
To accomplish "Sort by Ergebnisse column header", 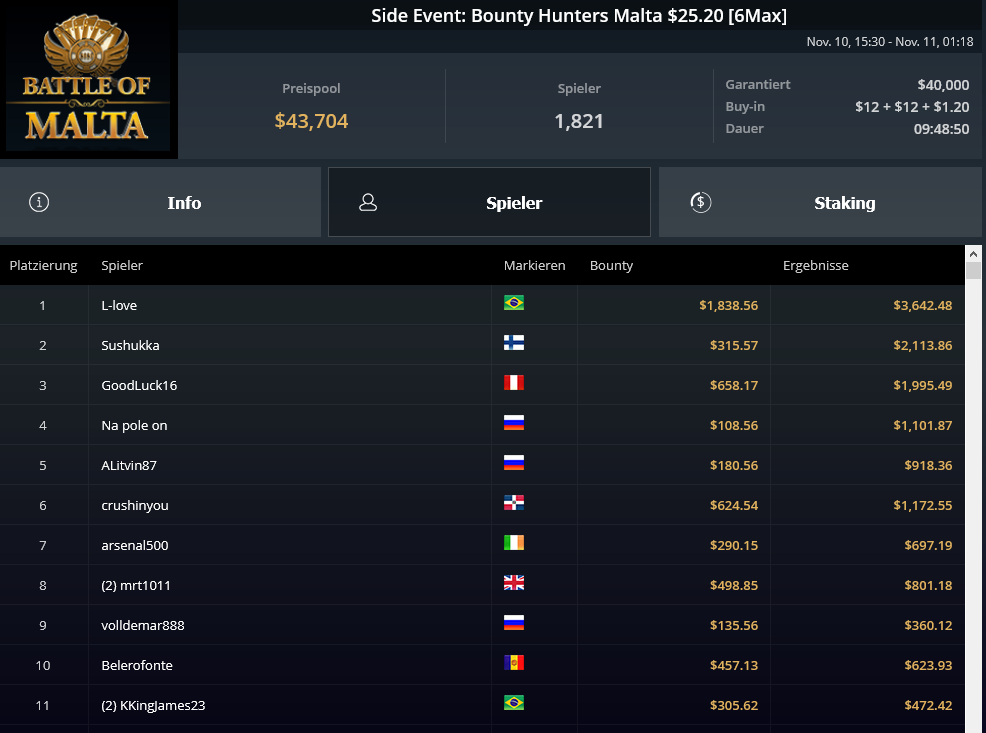I will coord(816,265).
